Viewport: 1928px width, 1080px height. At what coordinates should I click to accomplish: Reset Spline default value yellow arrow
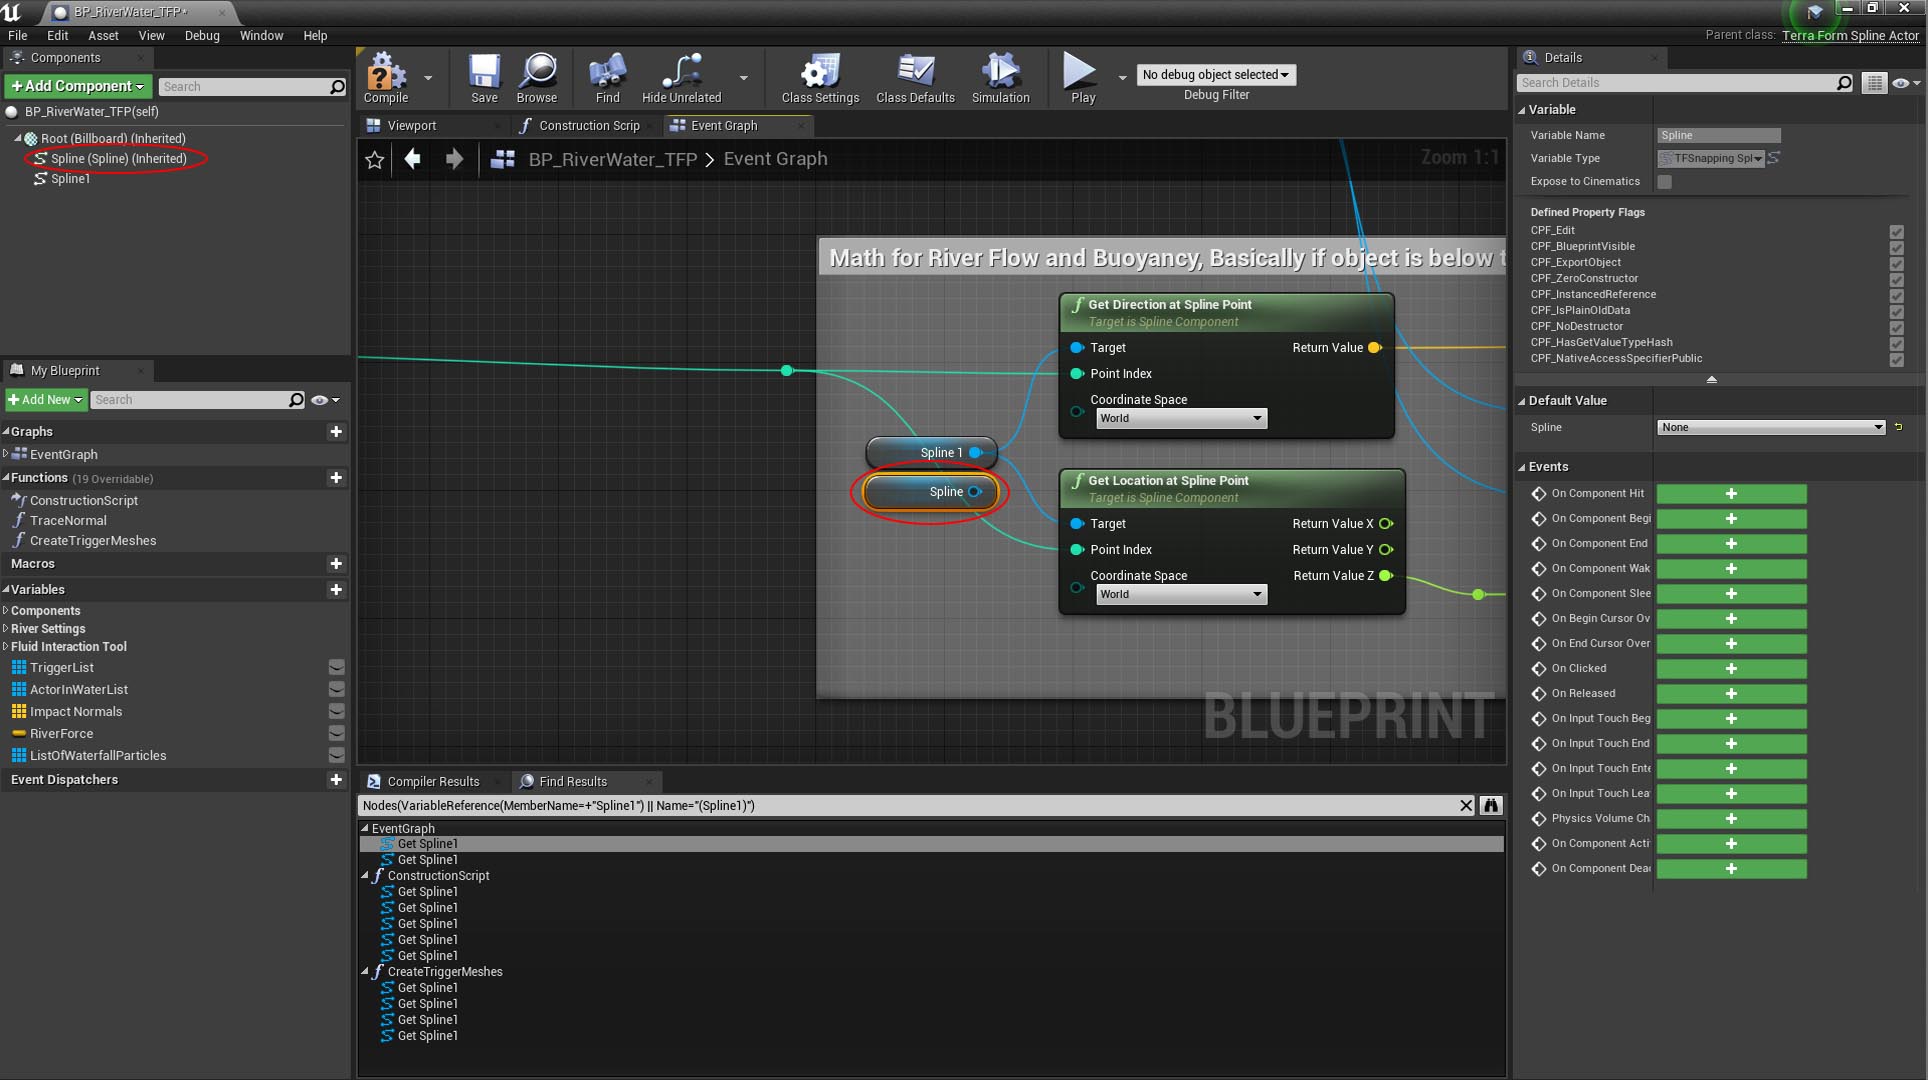coord(1898,427)
